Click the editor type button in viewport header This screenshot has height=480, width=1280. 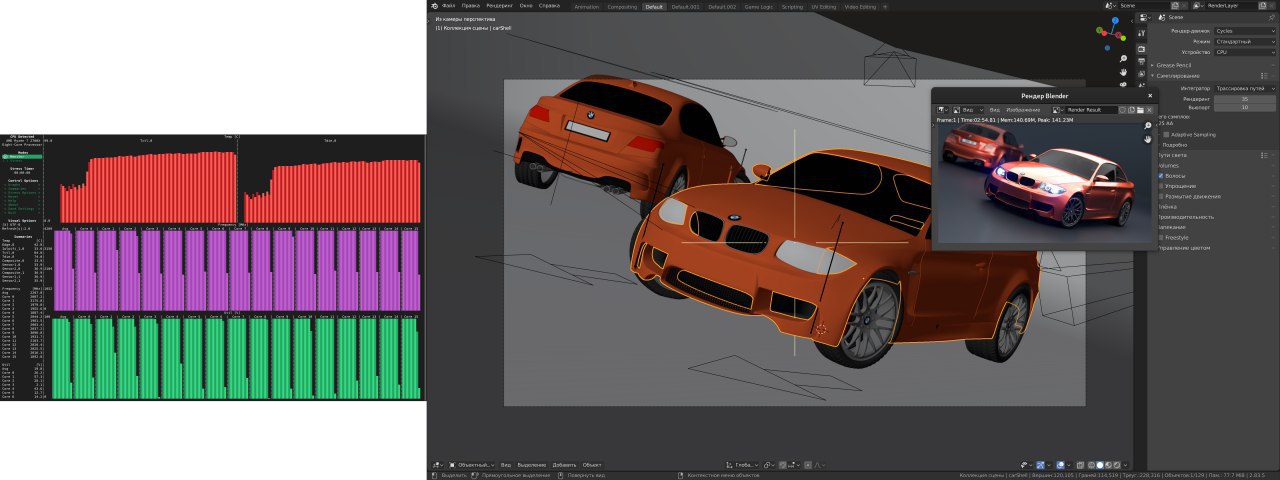(x=438, y=465)
